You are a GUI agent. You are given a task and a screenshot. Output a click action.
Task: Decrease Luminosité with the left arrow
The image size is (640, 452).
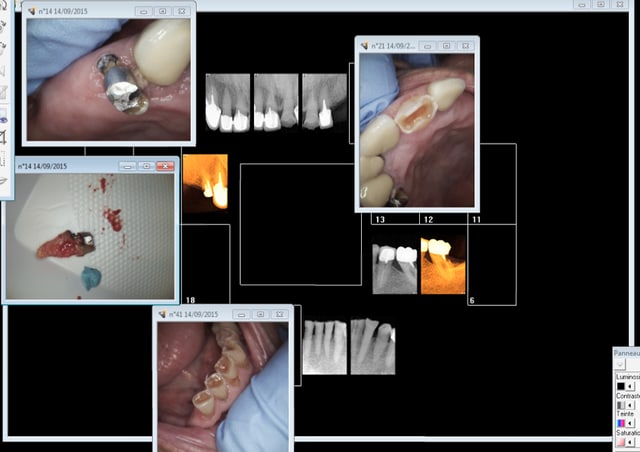pos(631,385)
